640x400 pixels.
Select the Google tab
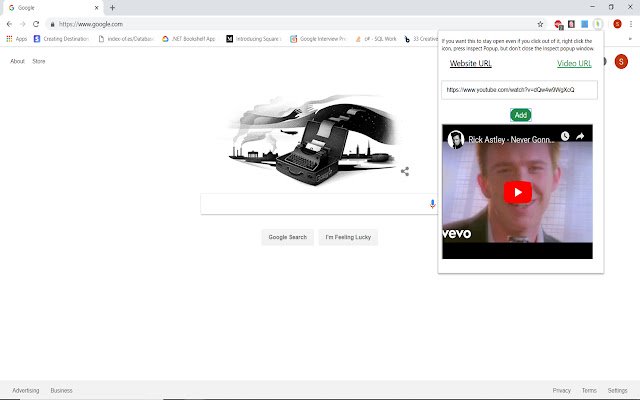(53, 8)
